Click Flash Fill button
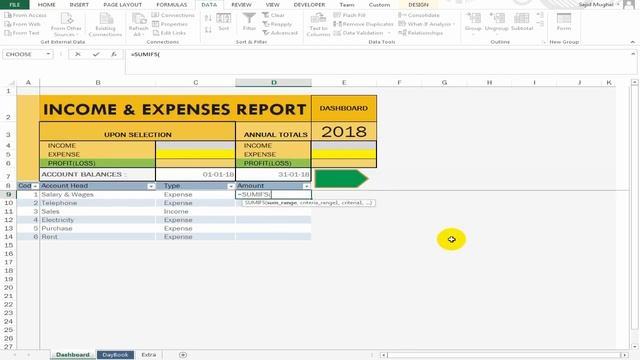This screenshot has height=360, width=640. 350,15
